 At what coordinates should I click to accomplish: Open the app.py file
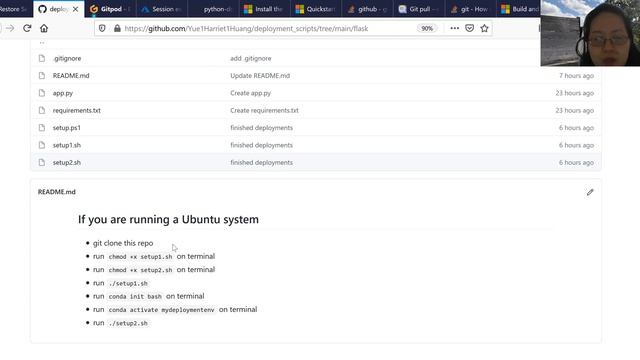[x=63, y=93]
